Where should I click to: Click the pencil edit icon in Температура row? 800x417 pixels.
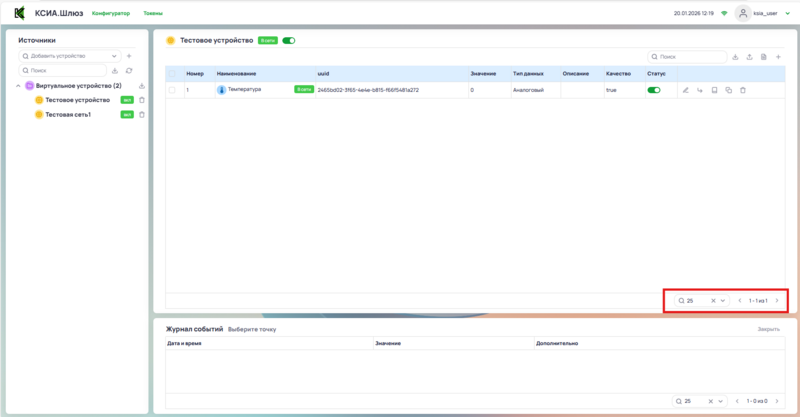686,90
